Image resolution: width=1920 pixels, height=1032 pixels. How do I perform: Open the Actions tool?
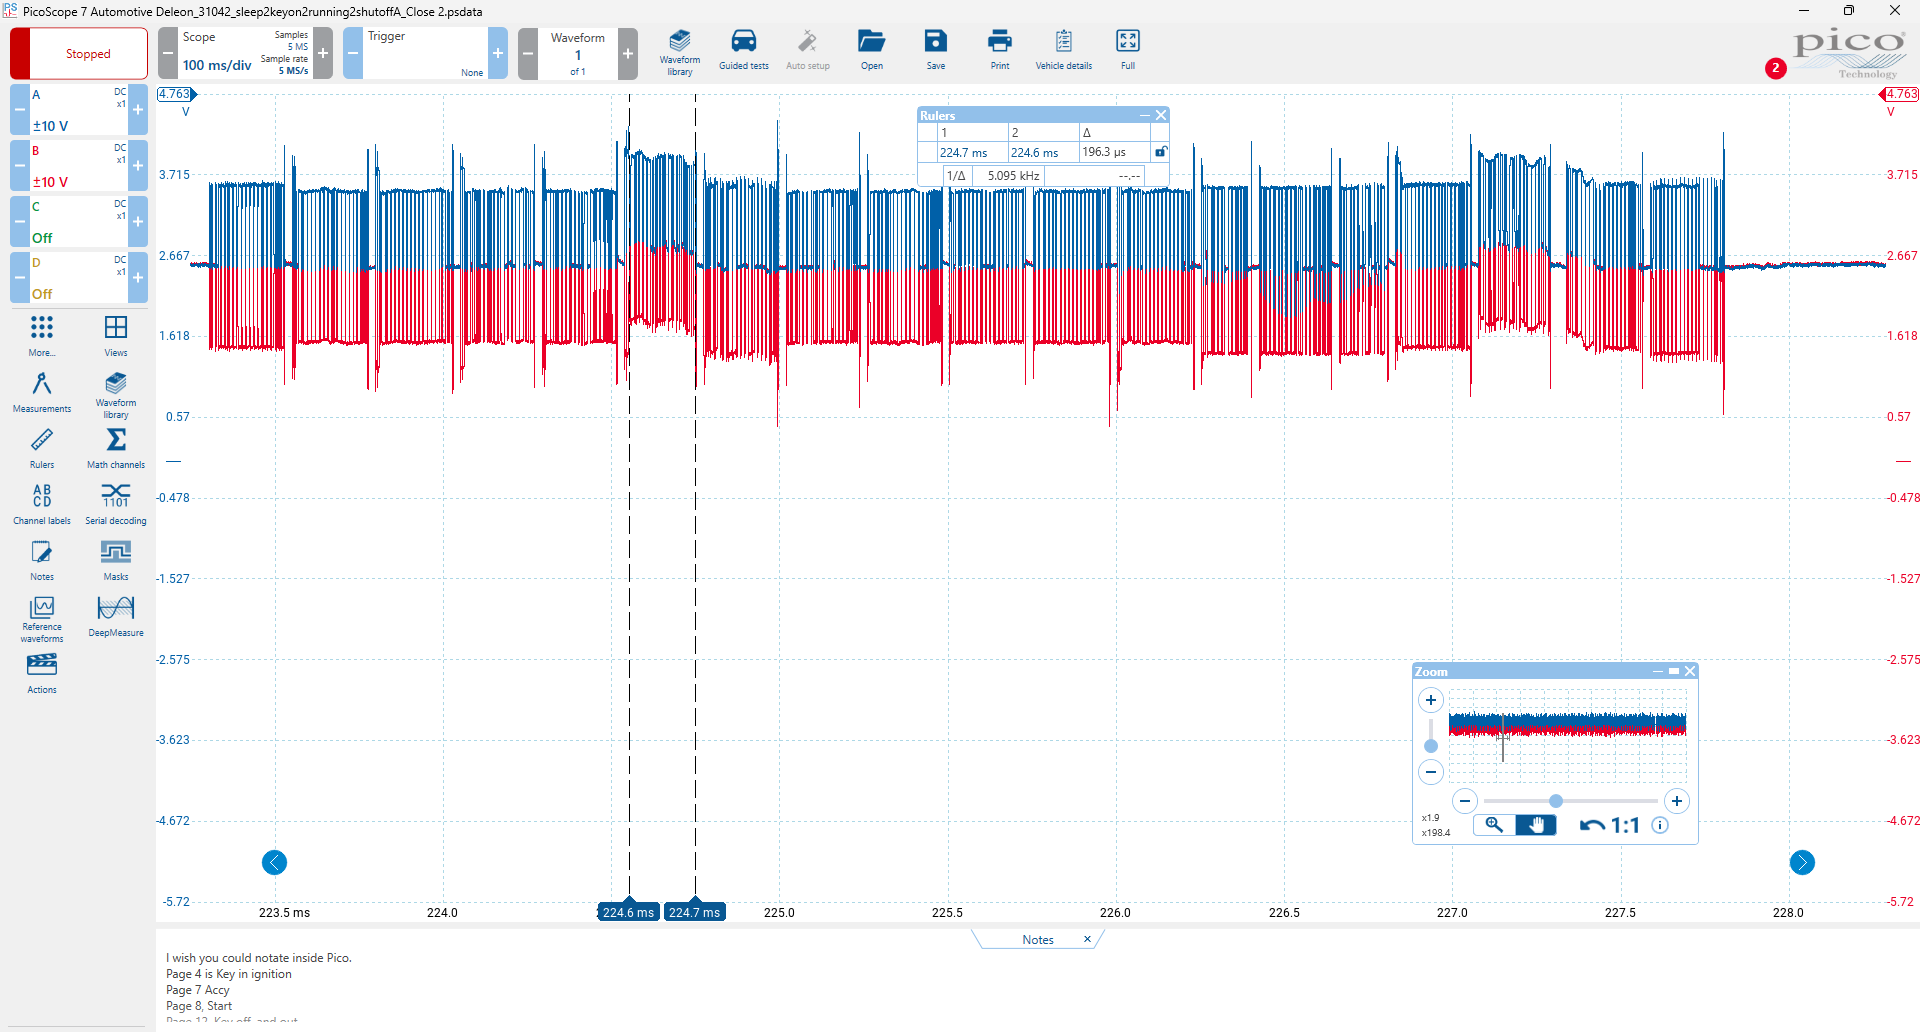(42, 670)
